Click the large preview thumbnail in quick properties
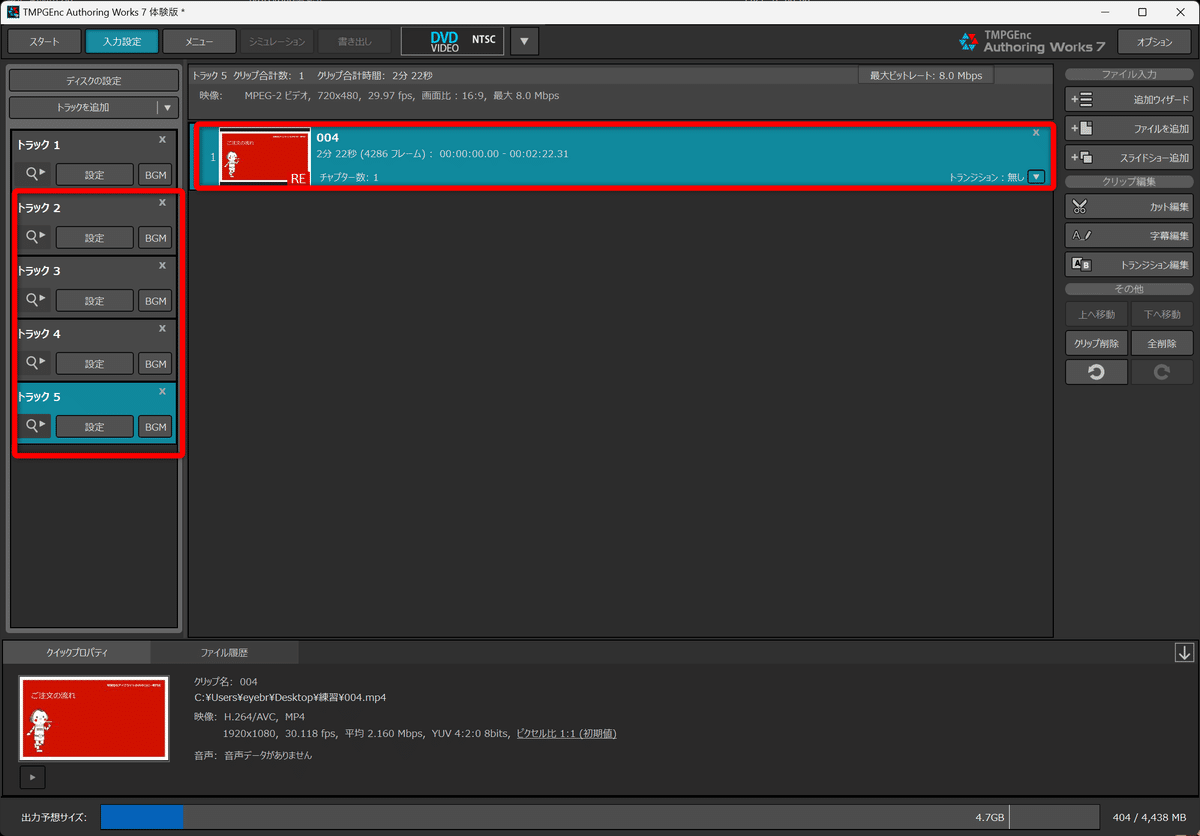 (94, 718)
